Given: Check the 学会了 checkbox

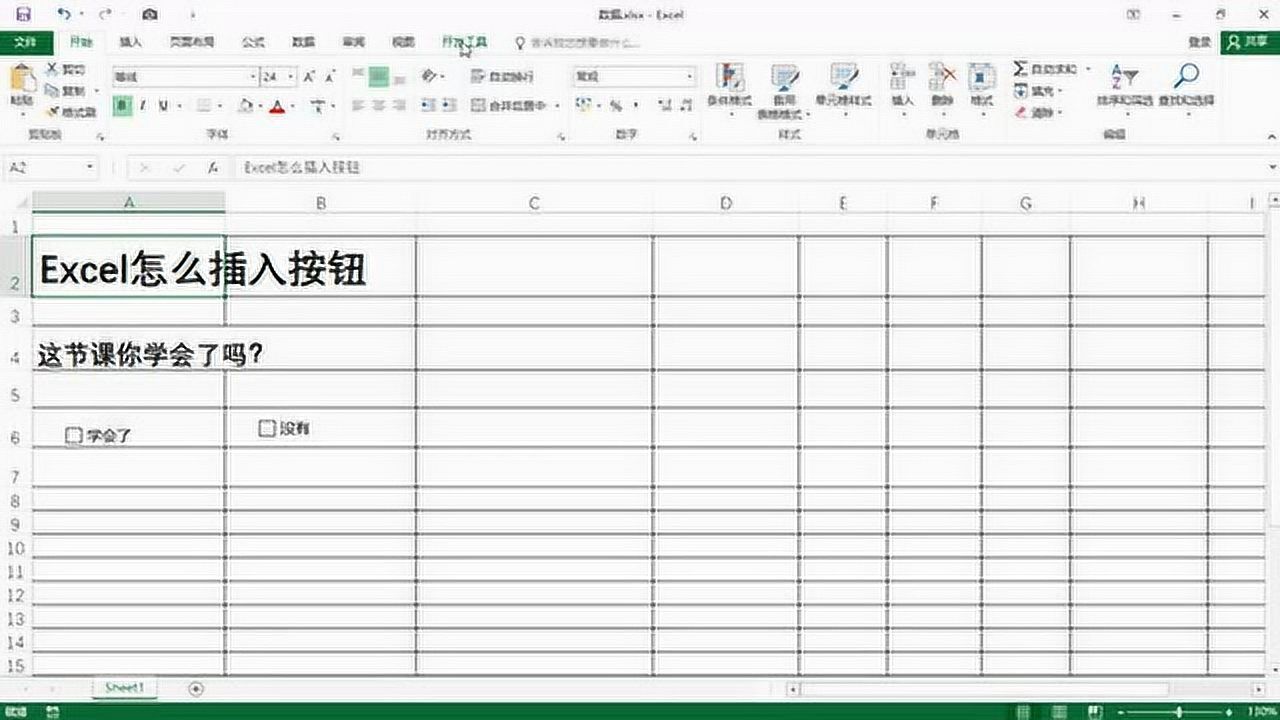Looking at the screenshot, I should [73, 435].
